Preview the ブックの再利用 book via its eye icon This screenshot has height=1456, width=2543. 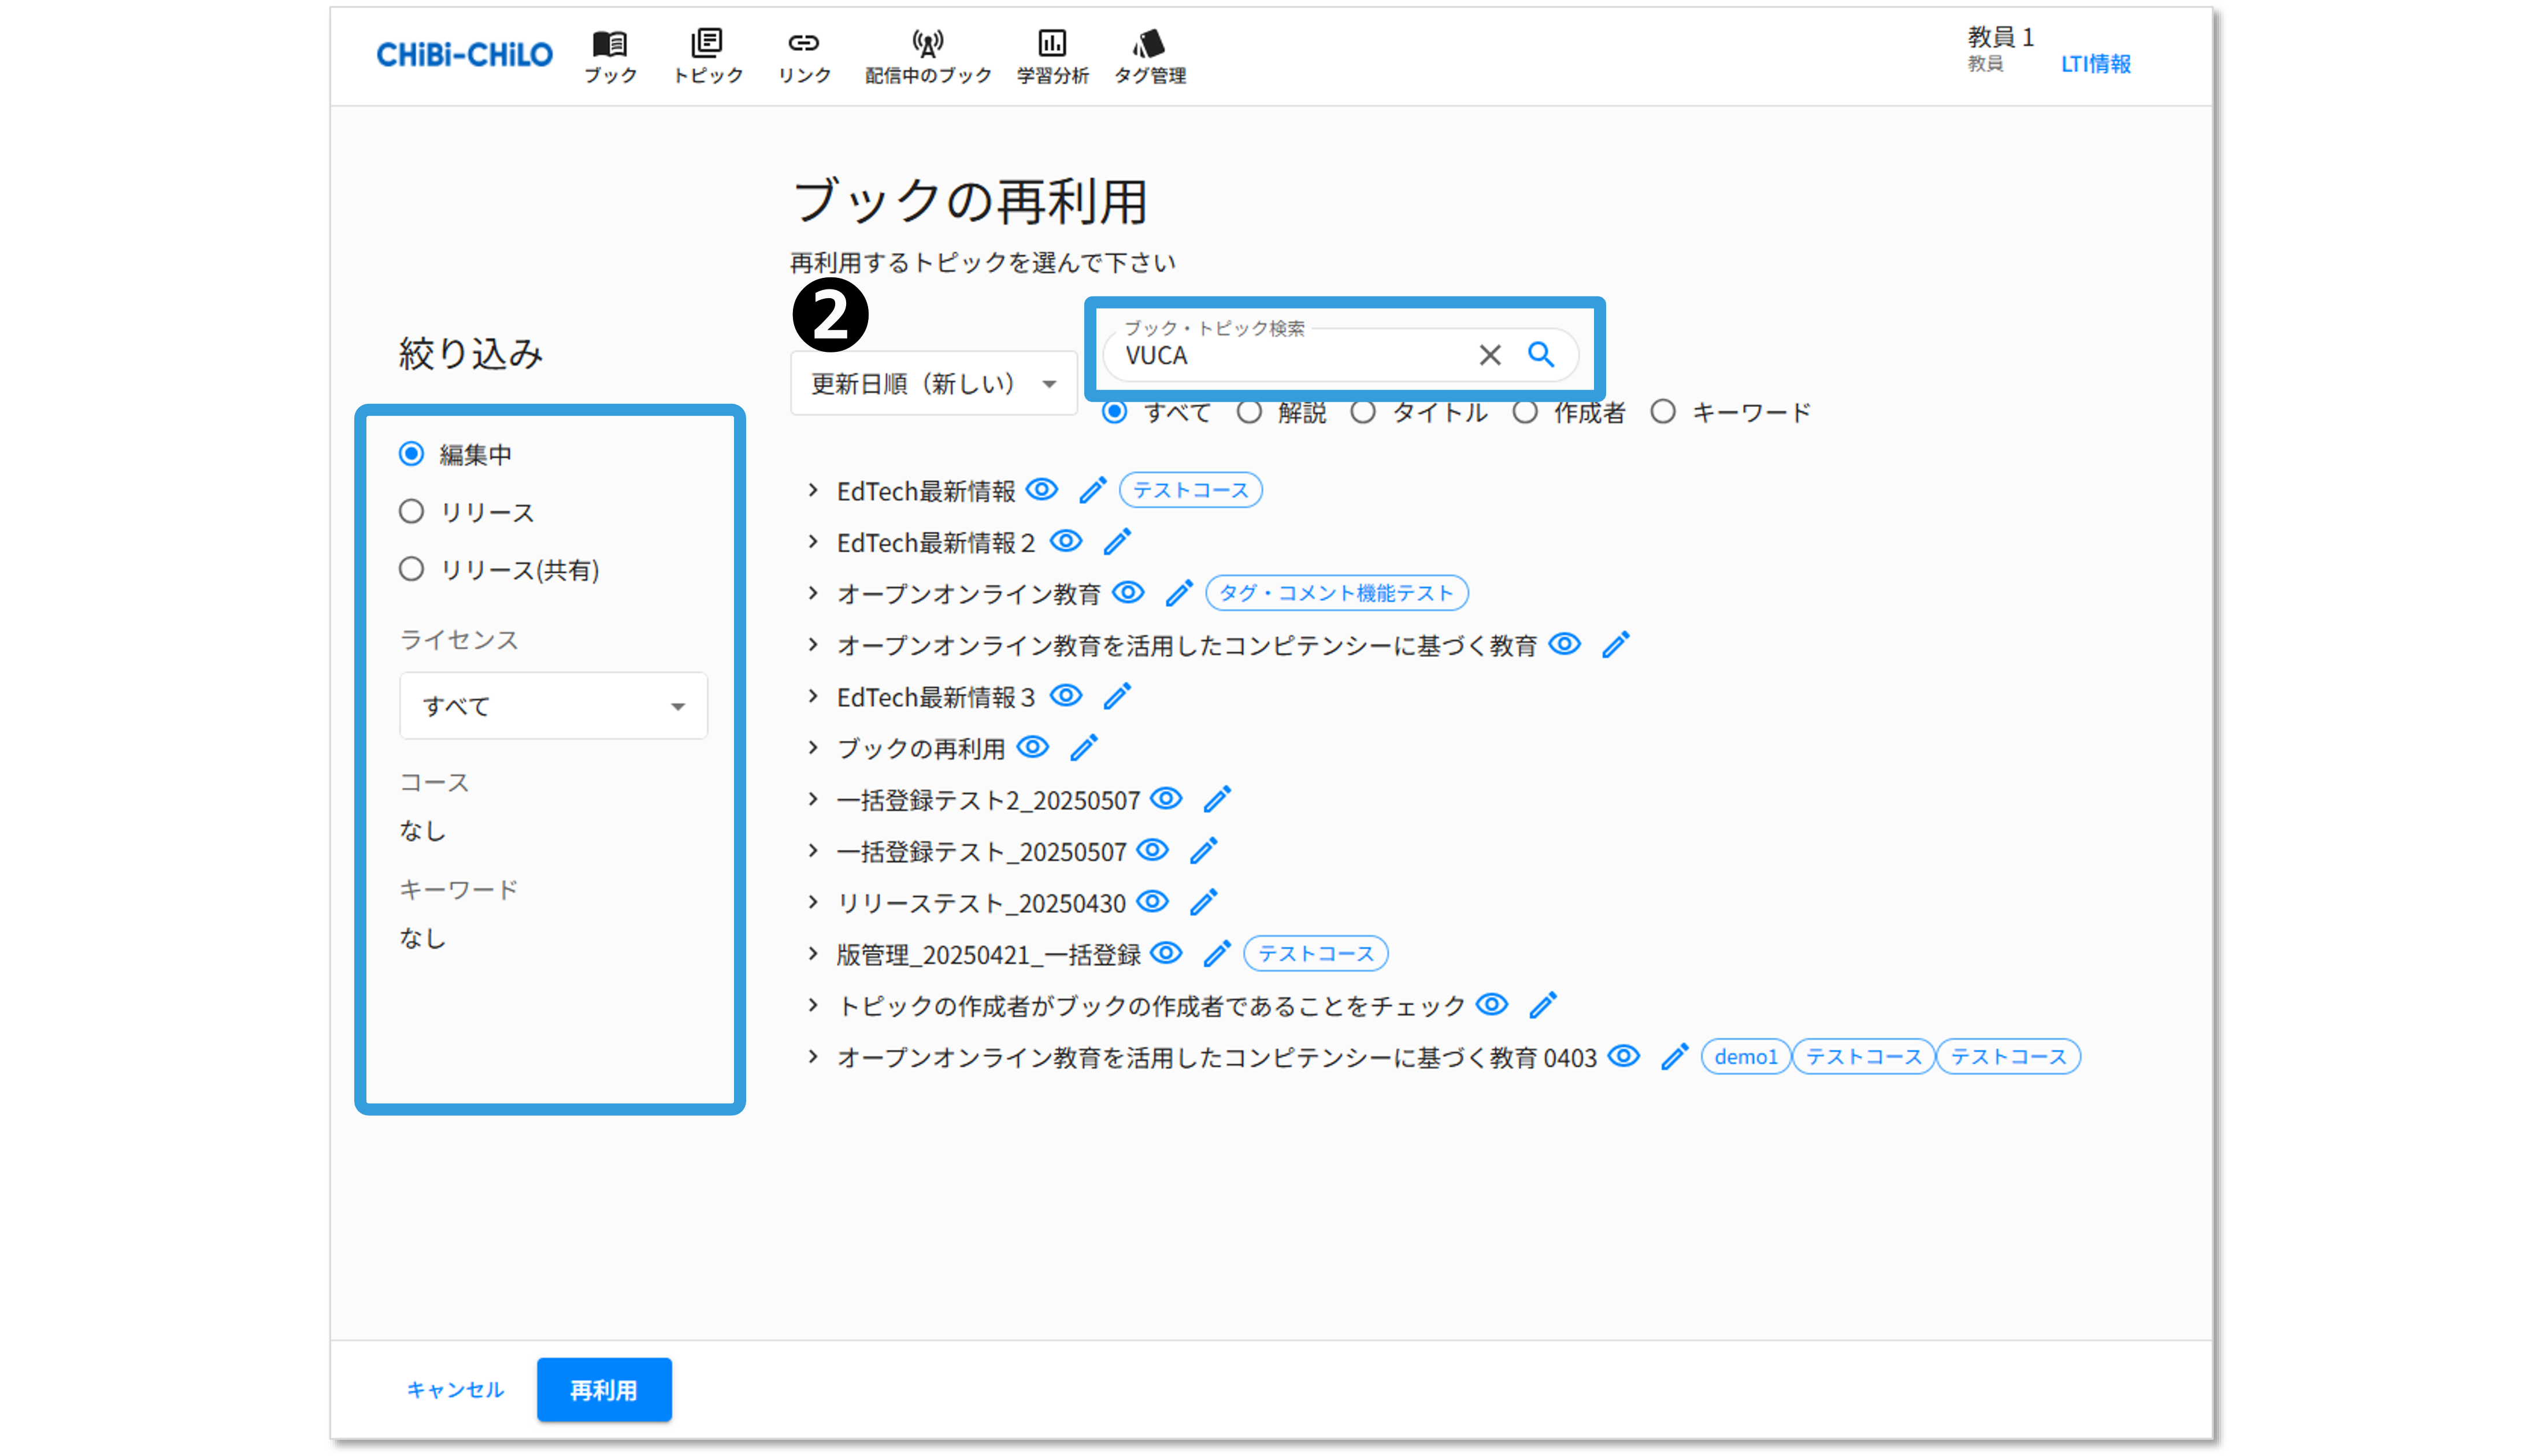point(1032,747)
